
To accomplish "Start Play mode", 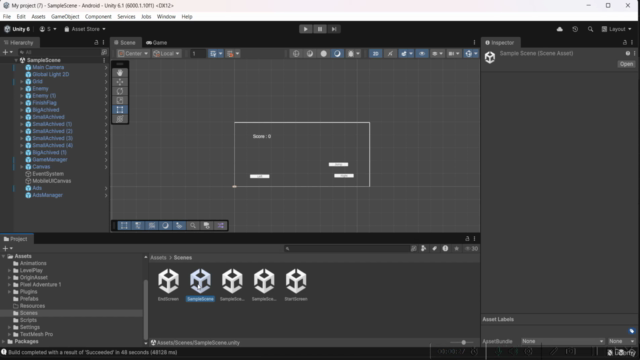I will pyautogui.click(x=305, y=29).
